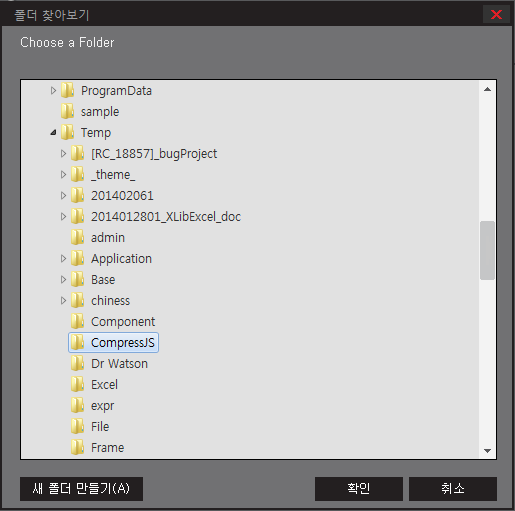The height and width of the screenshot is (511, 515).
Task: Expand the ProgramData folder node
Action: [x=53, y=91]
